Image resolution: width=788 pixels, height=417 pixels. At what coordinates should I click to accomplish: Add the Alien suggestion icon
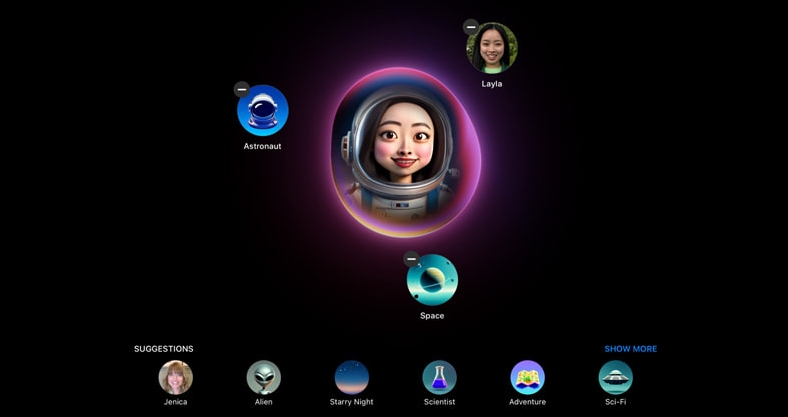point(264,377)
